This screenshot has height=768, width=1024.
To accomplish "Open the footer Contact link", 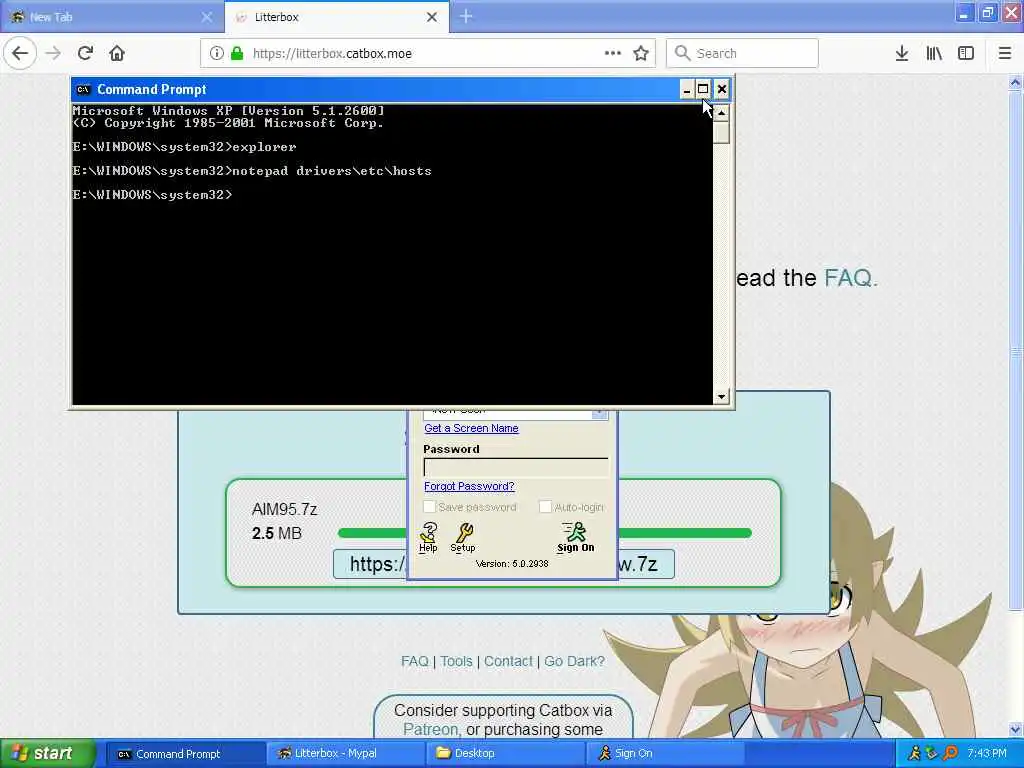I will (x=508, y=662).
